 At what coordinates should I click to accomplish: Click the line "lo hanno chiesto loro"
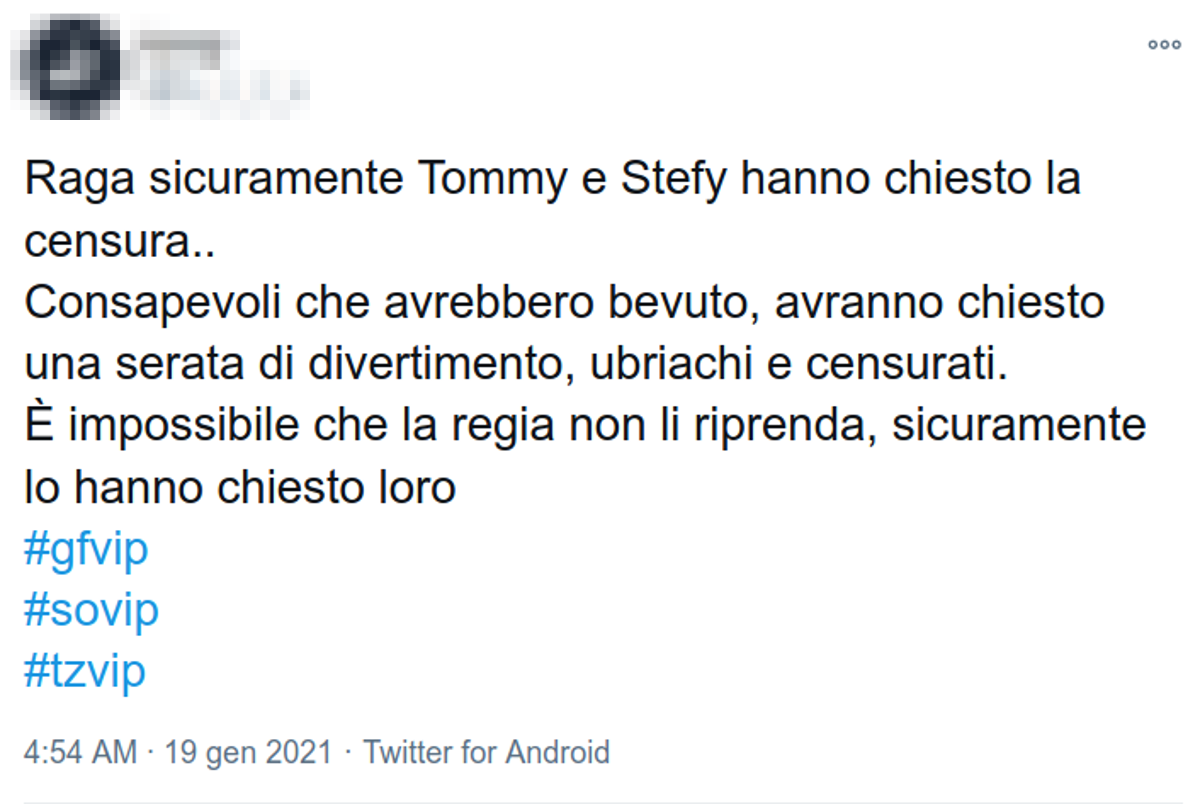click(x=240, y=488)
